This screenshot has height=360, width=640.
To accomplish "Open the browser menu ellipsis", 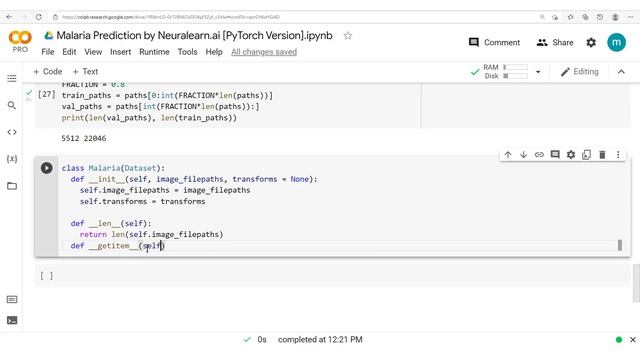I will click(x=630, y=17).
